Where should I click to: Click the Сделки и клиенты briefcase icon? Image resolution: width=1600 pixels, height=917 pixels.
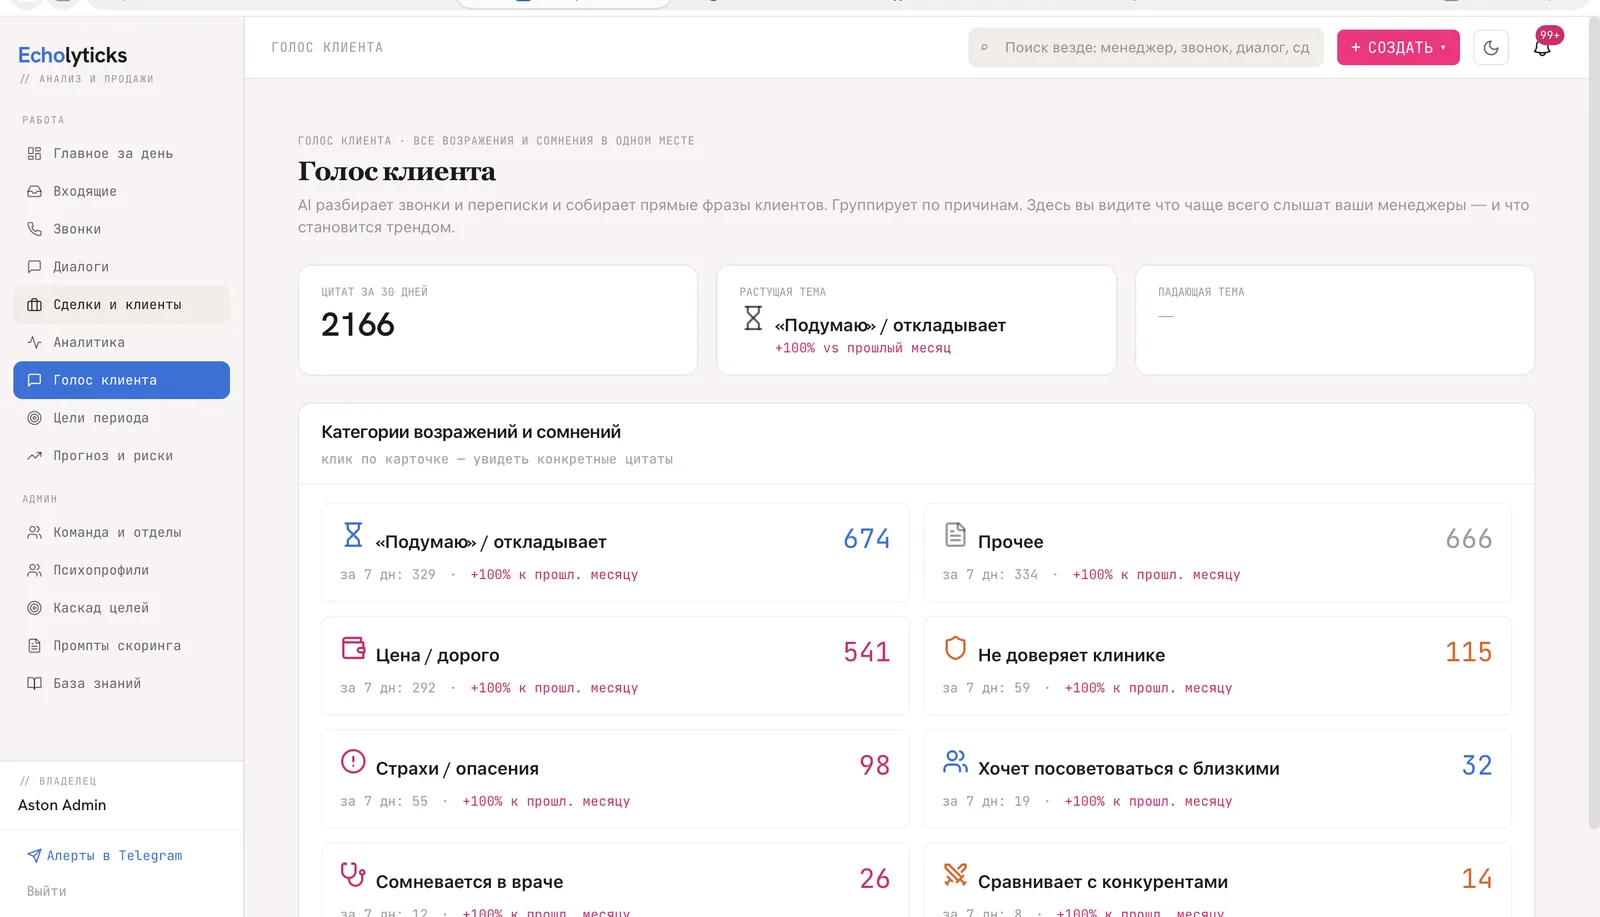(34, 305)
